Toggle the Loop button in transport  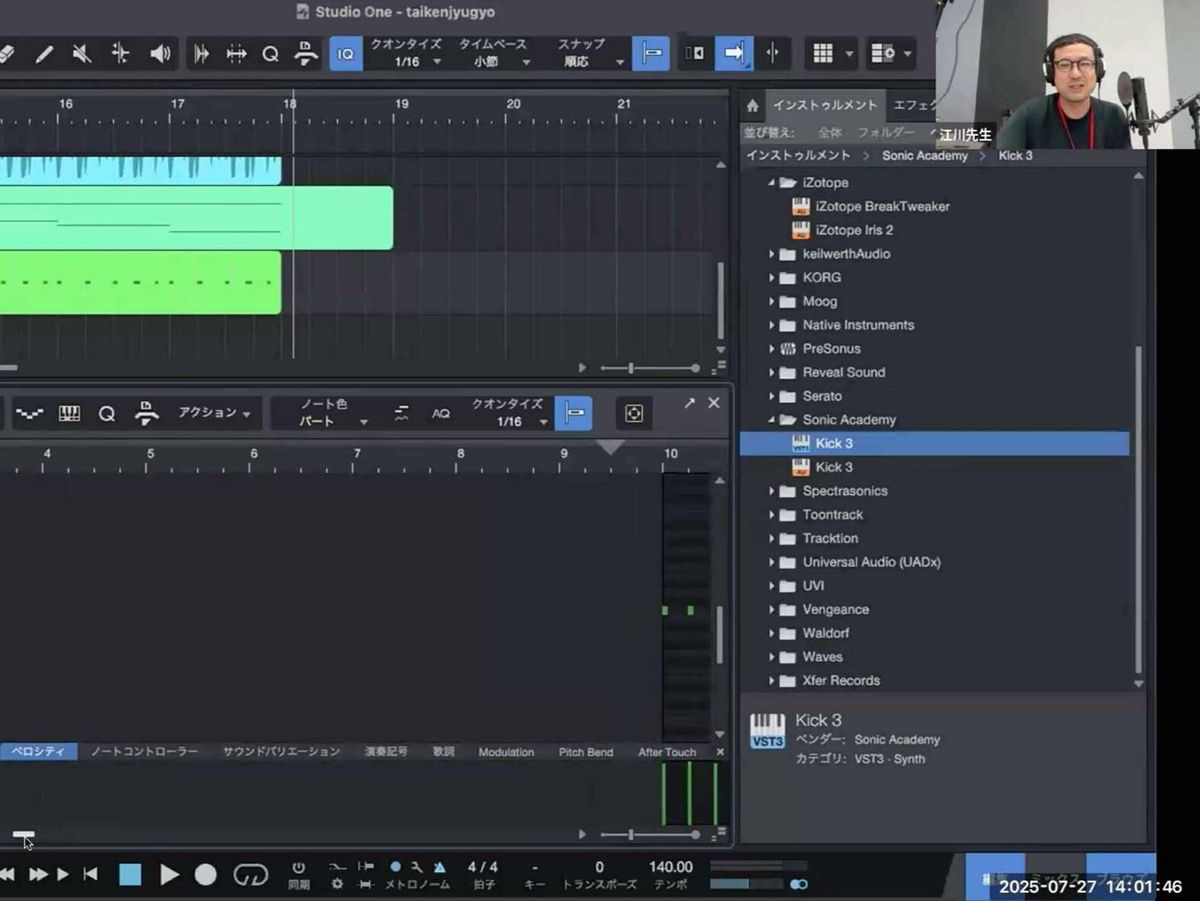tap(250, 875)
